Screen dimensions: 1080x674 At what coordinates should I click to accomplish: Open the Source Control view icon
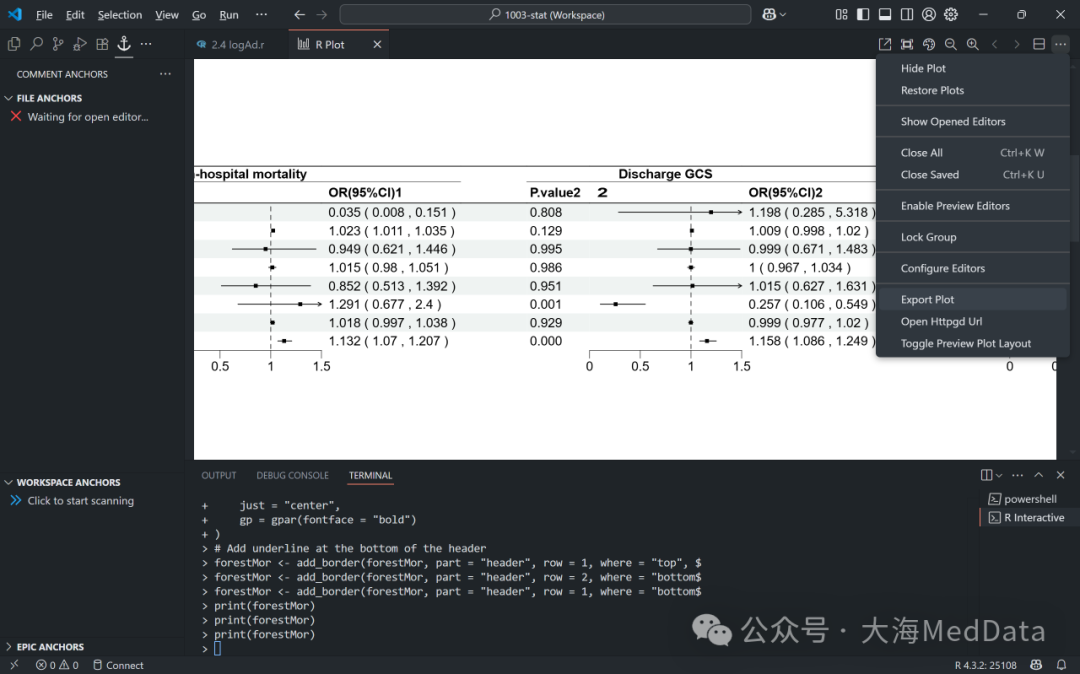pos(58,44)
